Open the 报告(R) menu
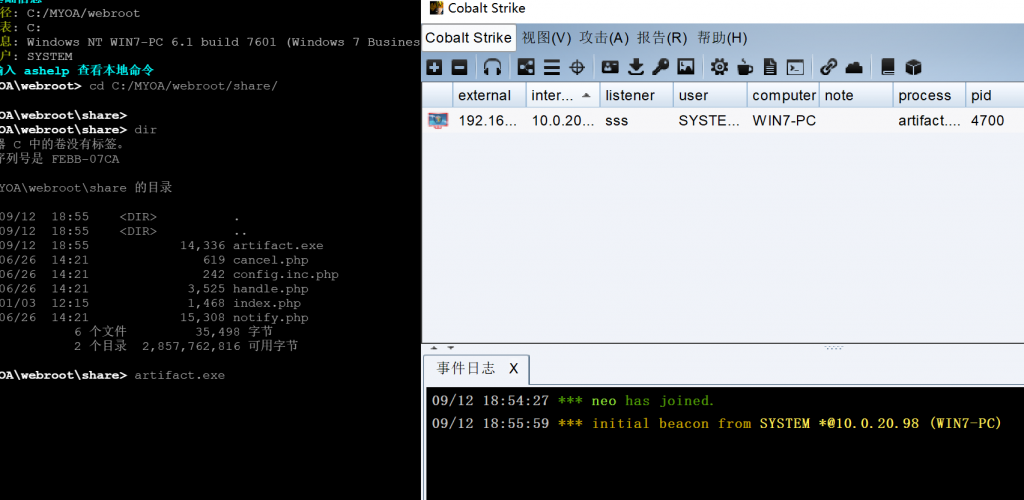Image resolution: width=1024 pixels, height=500 pixels. coord(662,38)
